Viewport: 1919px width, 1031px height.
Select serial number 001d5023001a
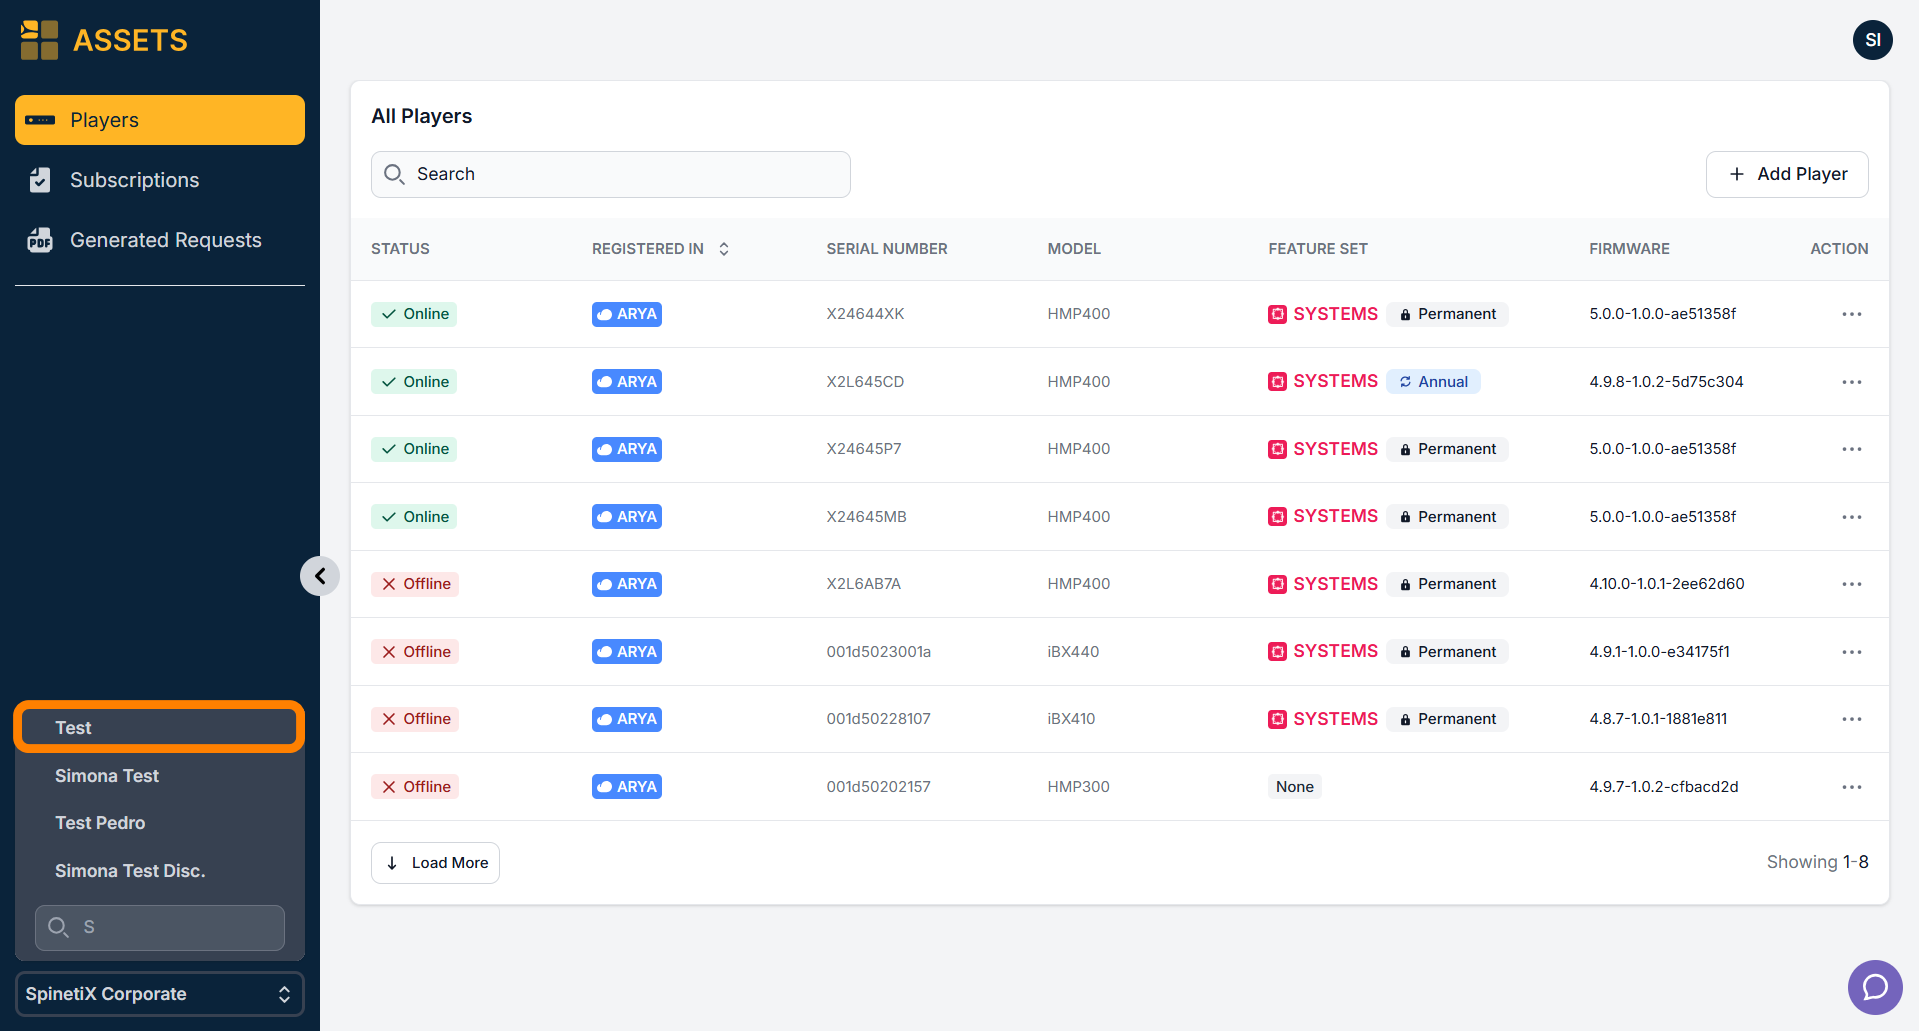(878, 652)
